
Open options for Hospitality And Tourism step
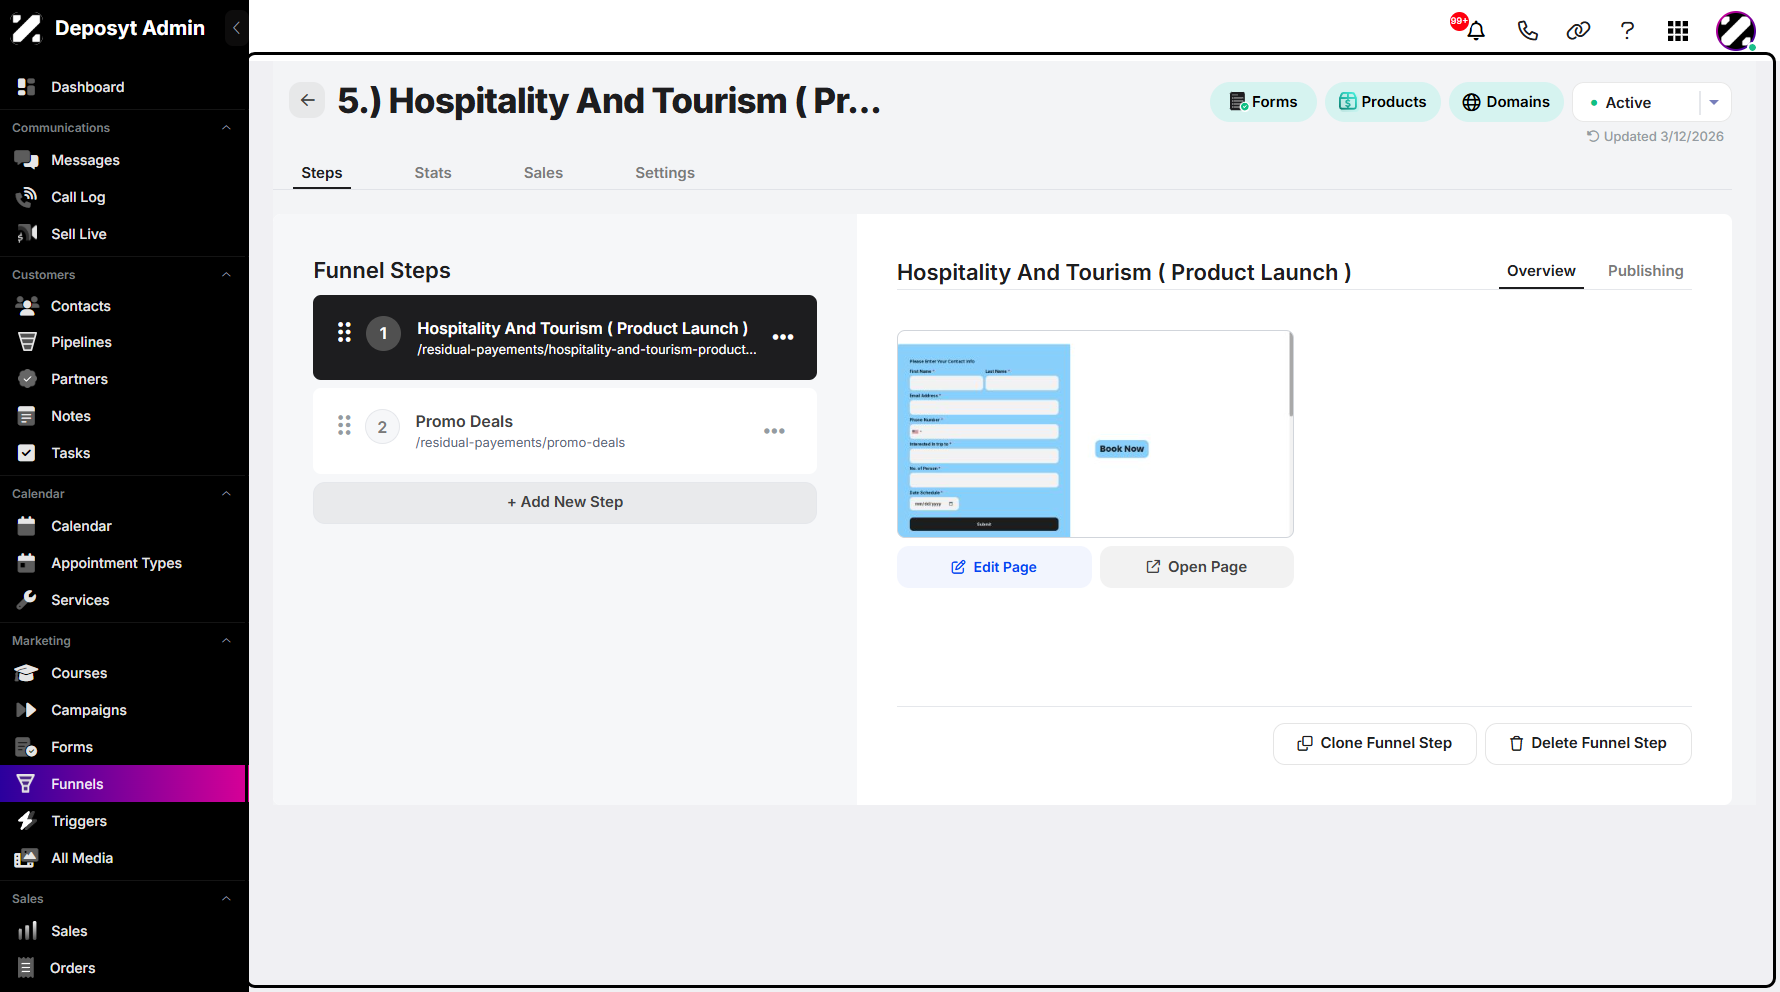tap(783, 337)
